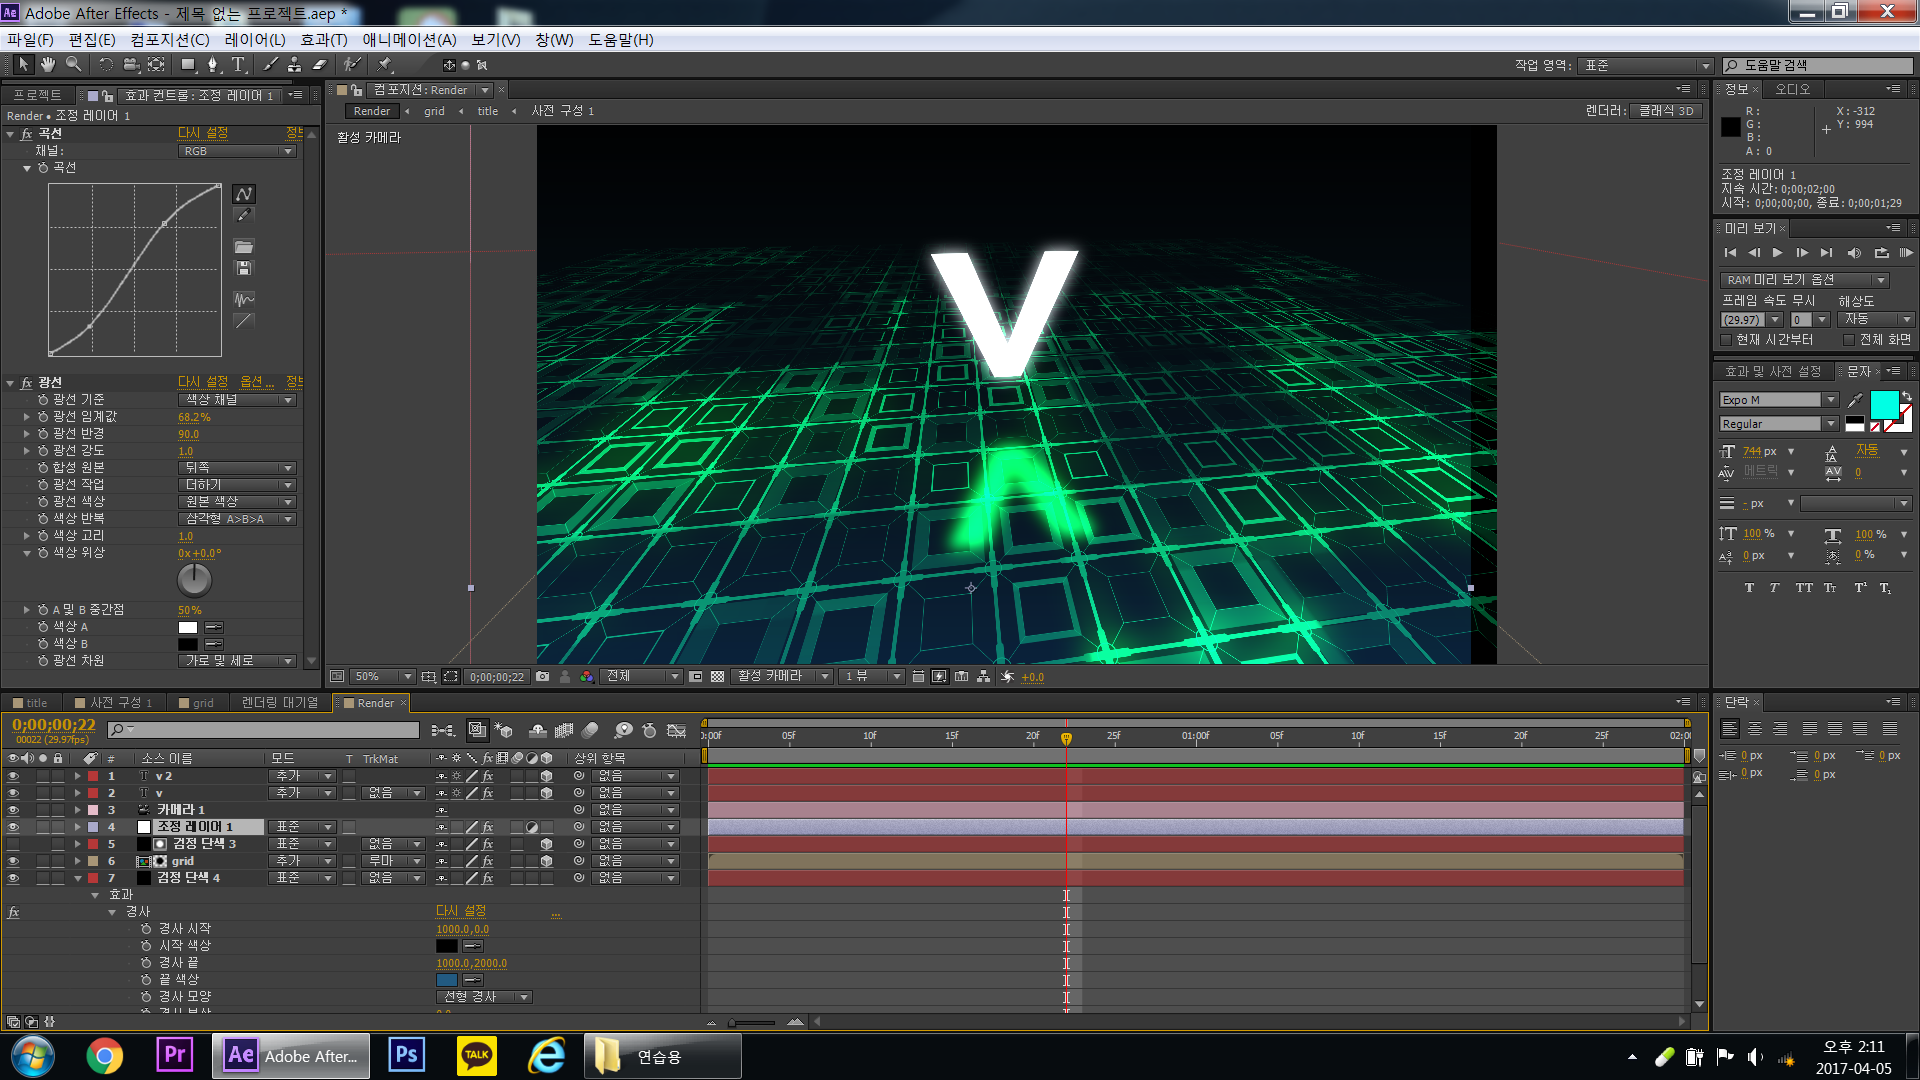
Task: Click the curves bezier point tool
Action: pos(244,194)
